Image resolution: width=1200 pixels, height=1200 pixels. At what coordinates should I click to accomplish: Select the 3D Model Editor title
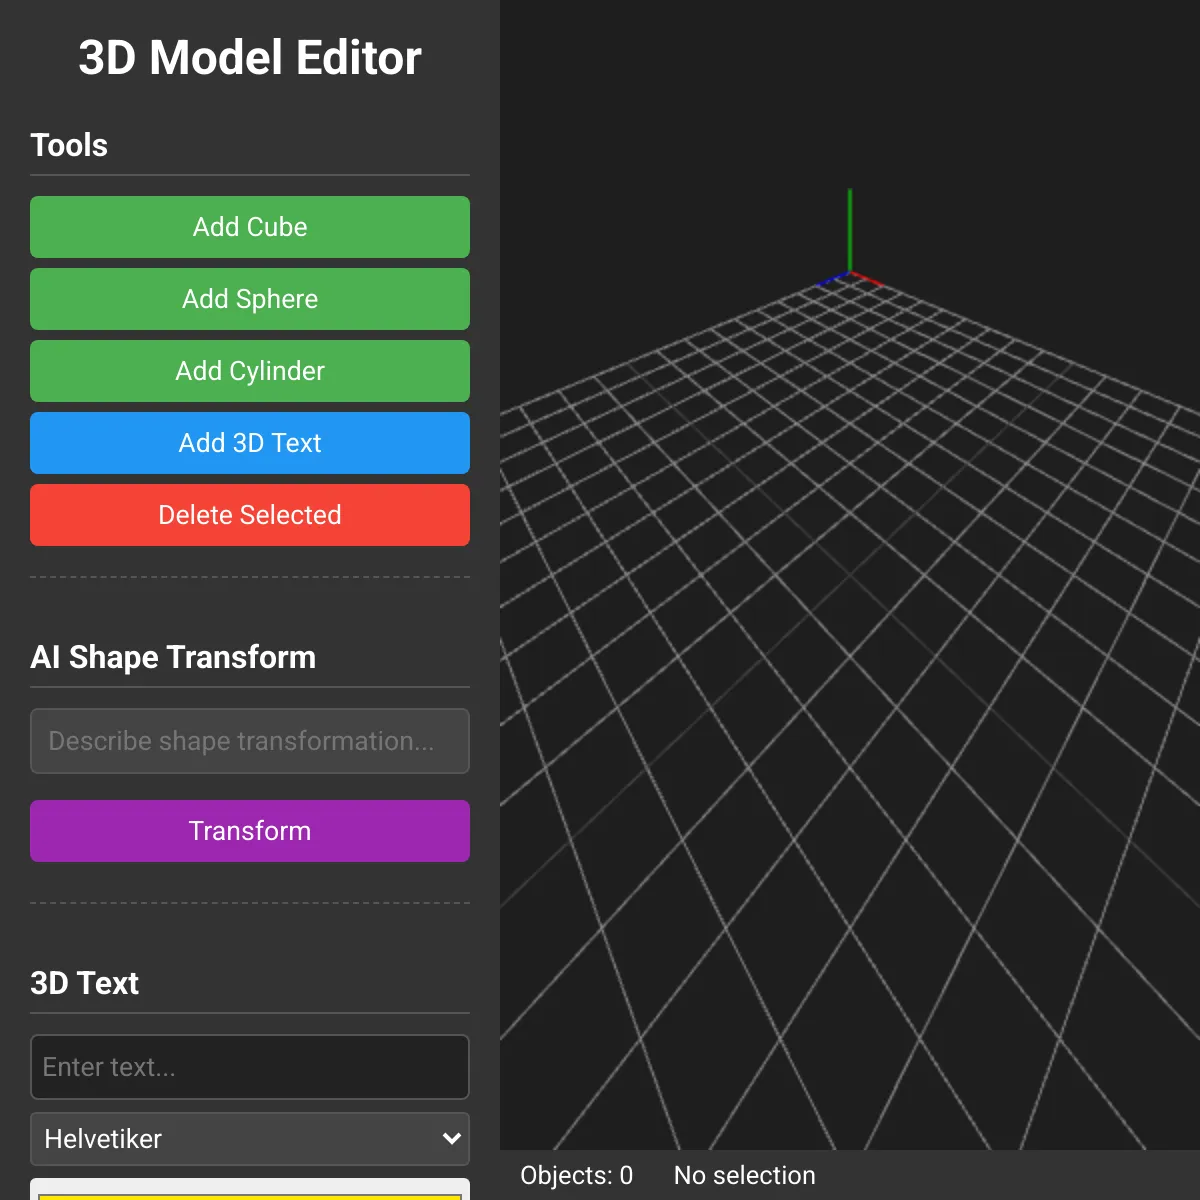coord(250,58)
